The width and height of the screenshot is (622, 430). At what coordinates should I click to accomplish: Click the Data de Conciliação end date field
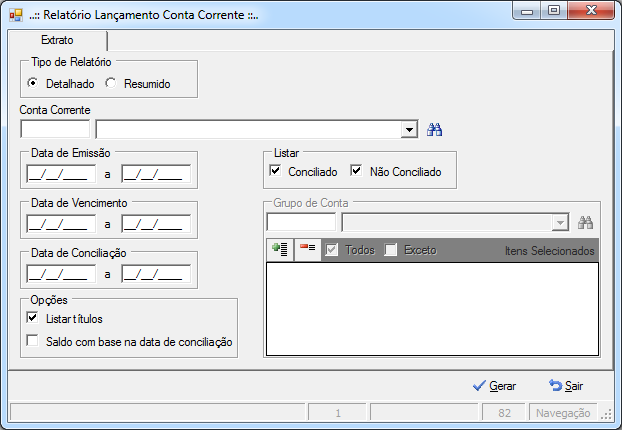pyautogui.click(x=156, y=274)
